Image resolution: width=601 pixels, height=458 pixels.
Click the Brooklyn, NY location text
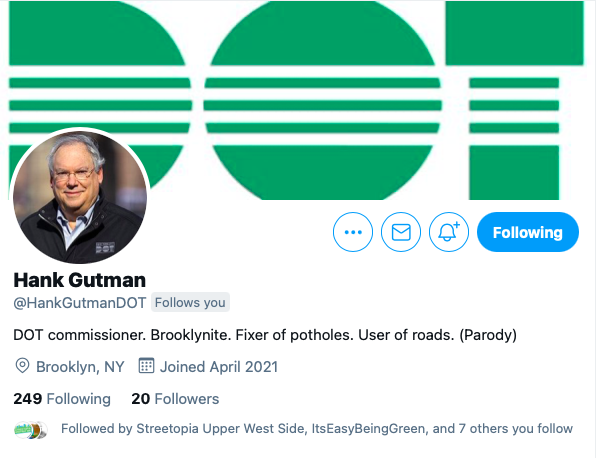(x=80, y=366)
